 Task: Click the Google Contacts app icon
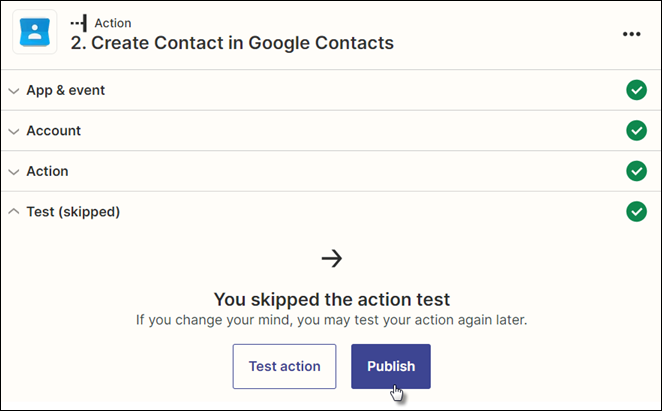click(x=35, y=32)
